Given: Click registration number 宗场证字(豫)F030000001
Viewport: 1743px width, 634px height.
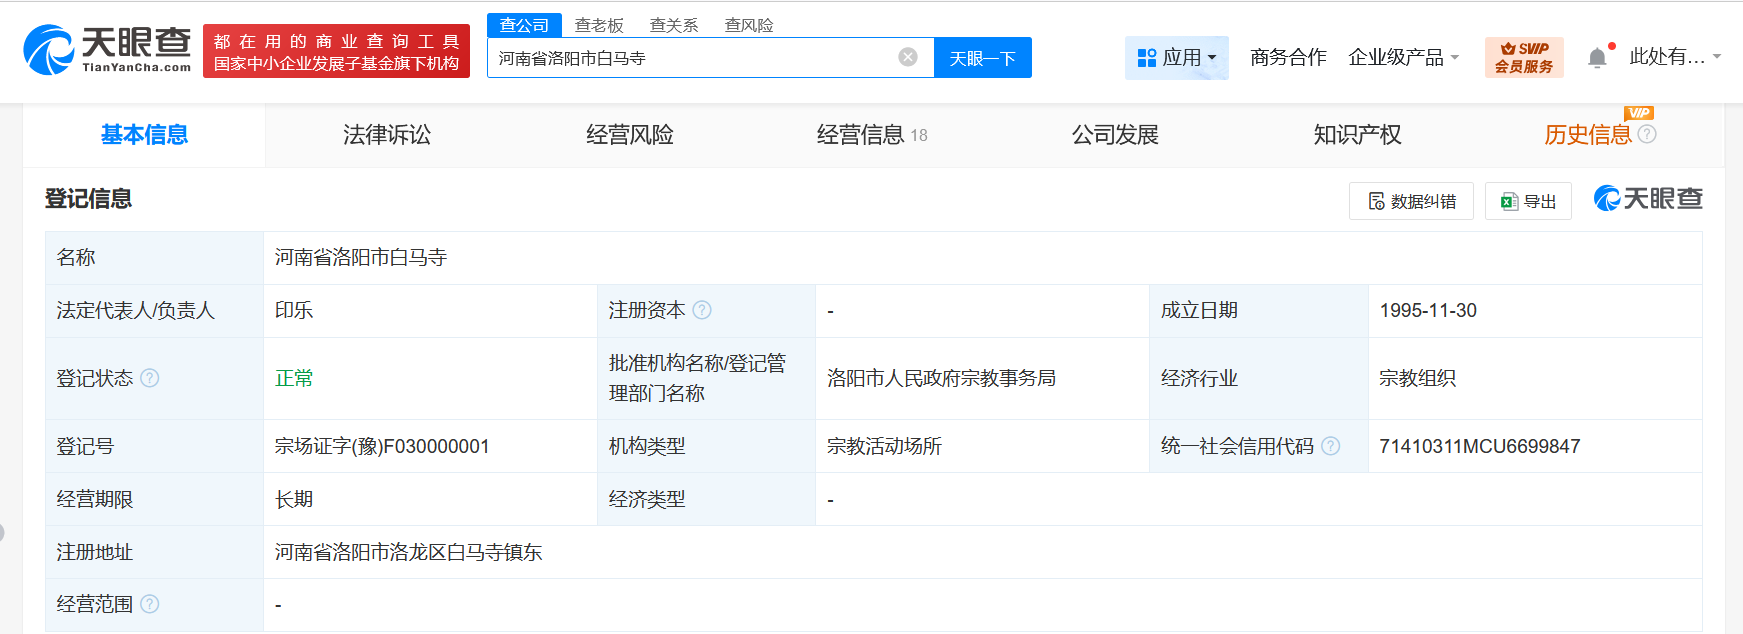Looking at the screenshot, I should pos(382,446).
